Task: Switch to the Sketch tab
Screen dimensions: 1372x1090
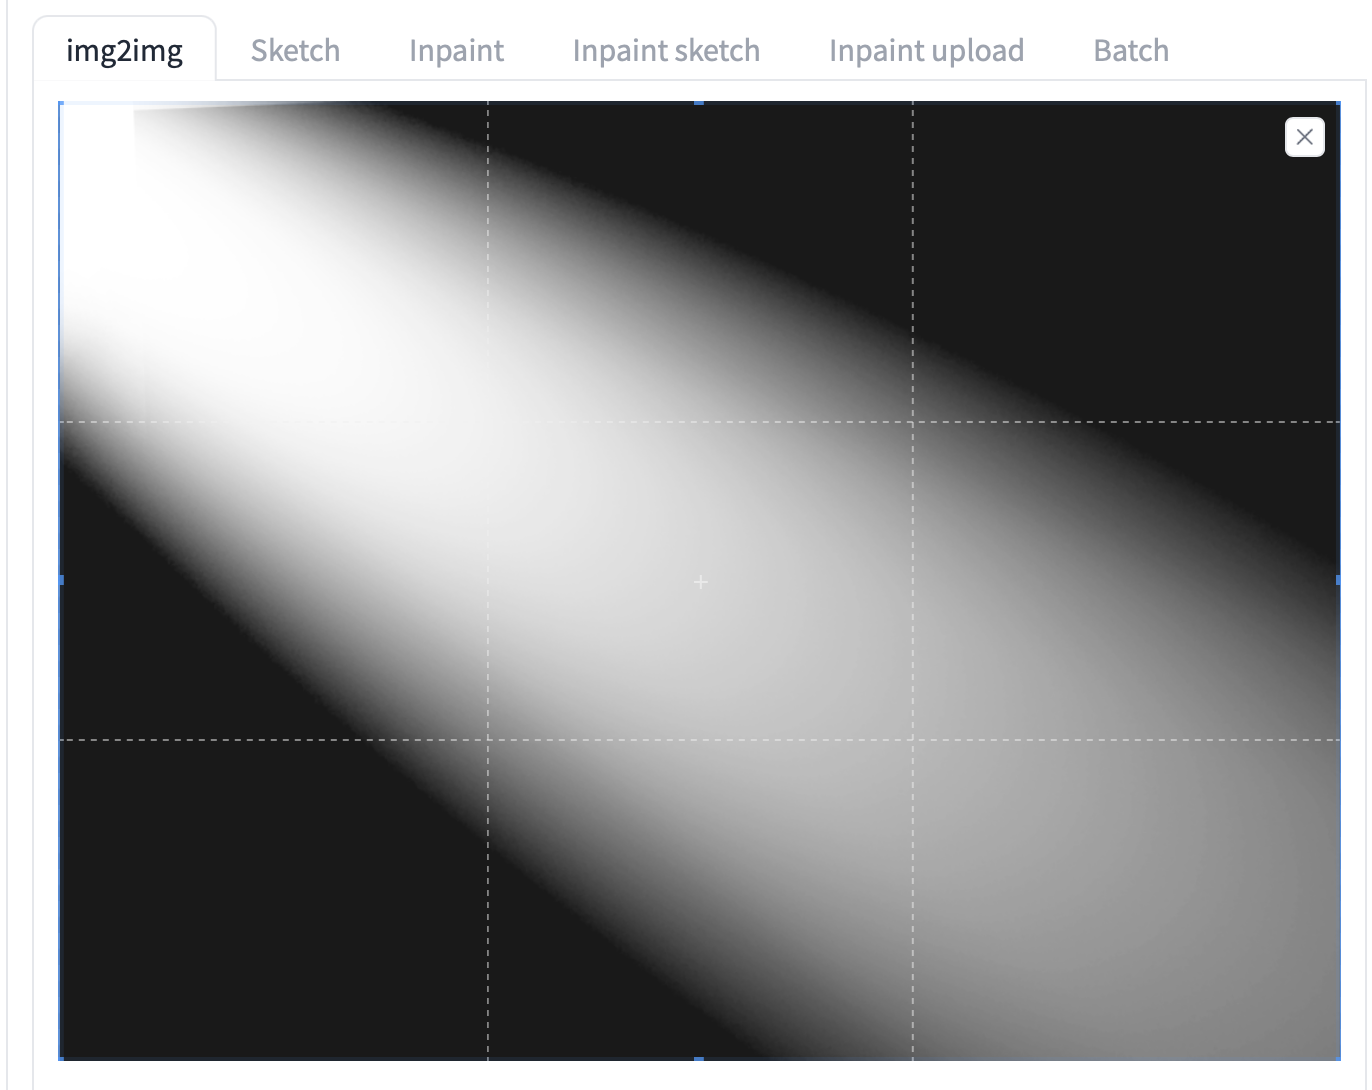Action: [x=295, y=50]
